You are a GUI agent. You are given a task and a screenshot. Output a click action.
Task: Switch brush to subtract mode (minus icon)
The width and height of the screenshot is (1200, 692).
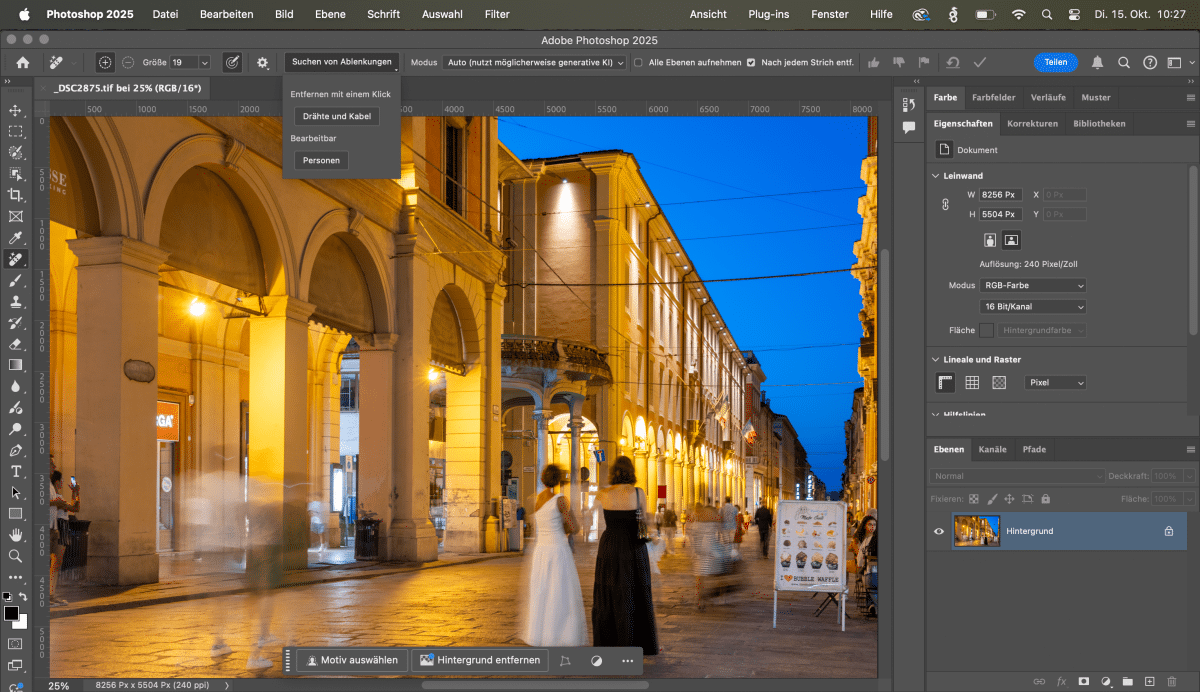[128, 62]
